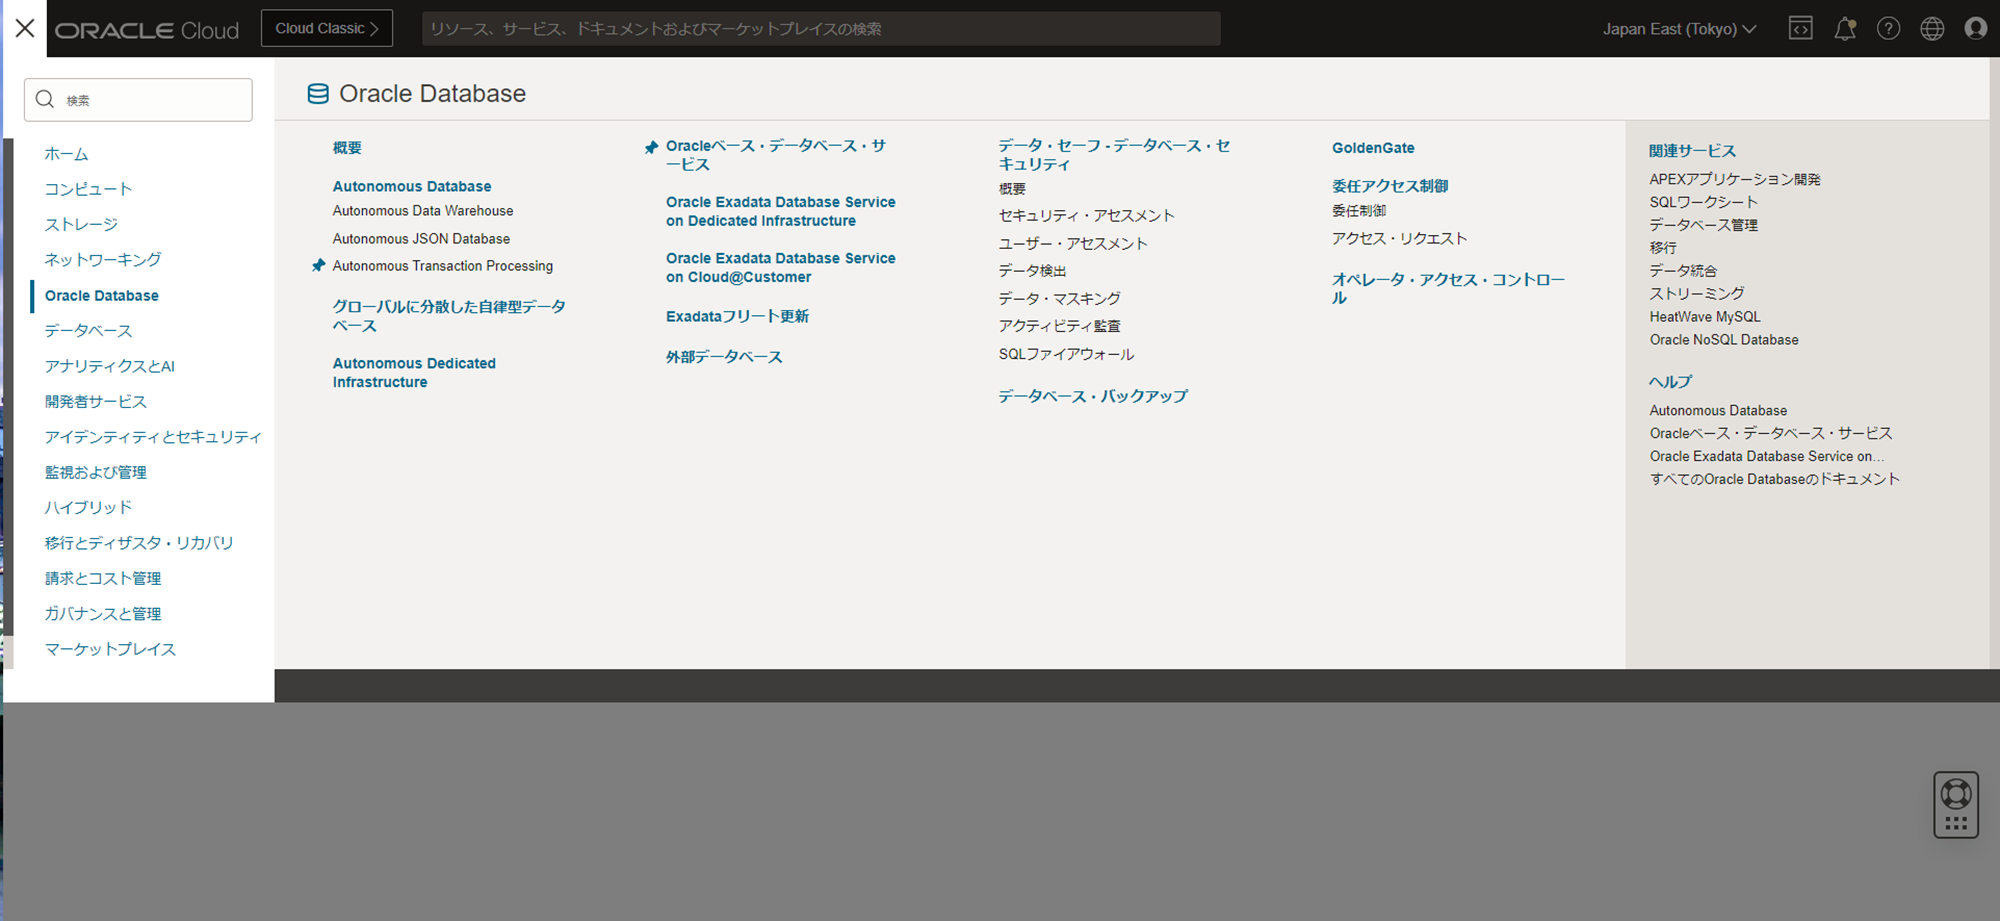Open Exadataフリート更新 link

737,316
